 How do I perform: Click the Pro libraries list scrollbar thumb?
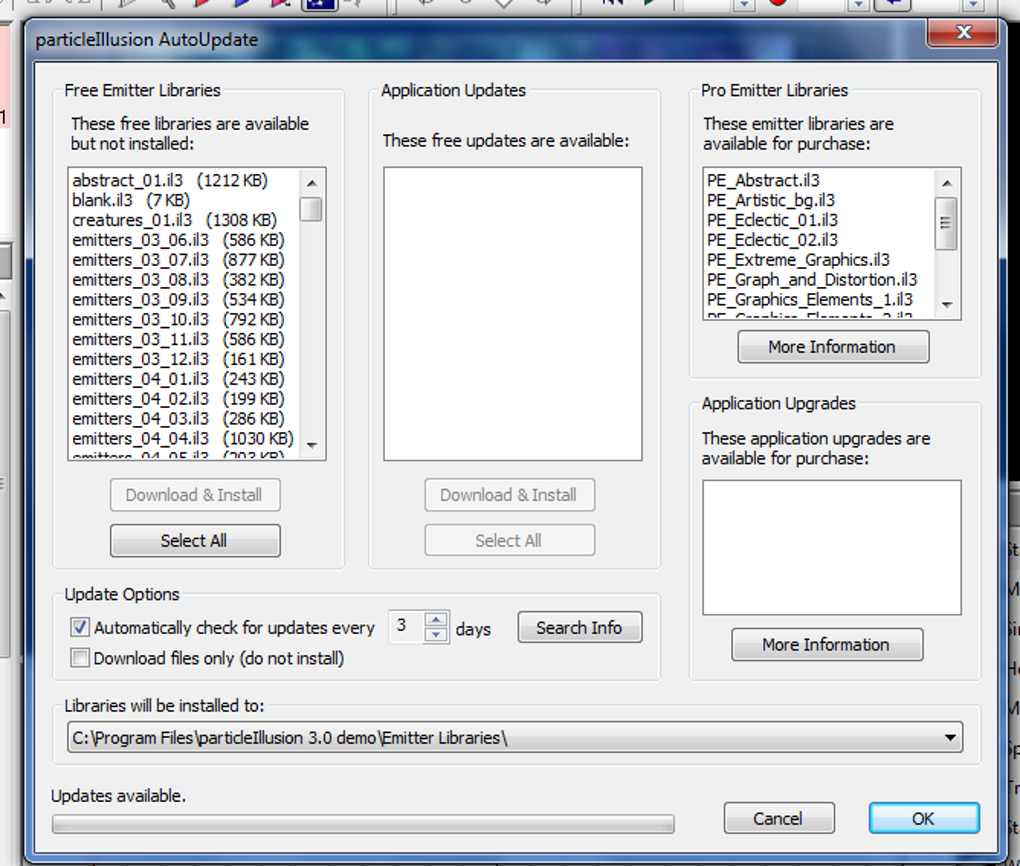point(946,223)
